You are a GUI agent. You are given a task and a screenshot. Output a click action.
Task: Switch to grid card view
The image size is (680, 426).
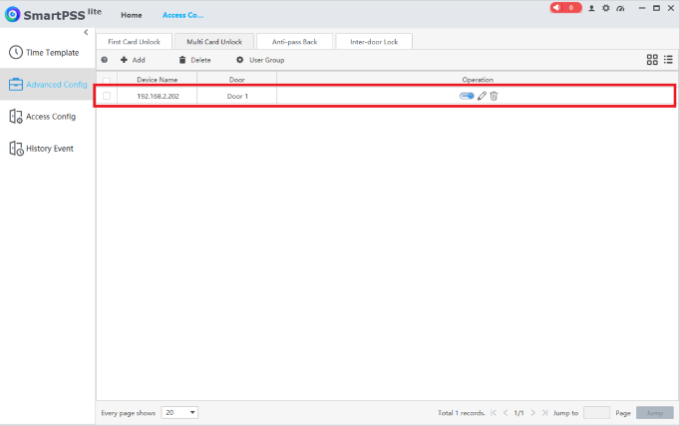[652, 60]
